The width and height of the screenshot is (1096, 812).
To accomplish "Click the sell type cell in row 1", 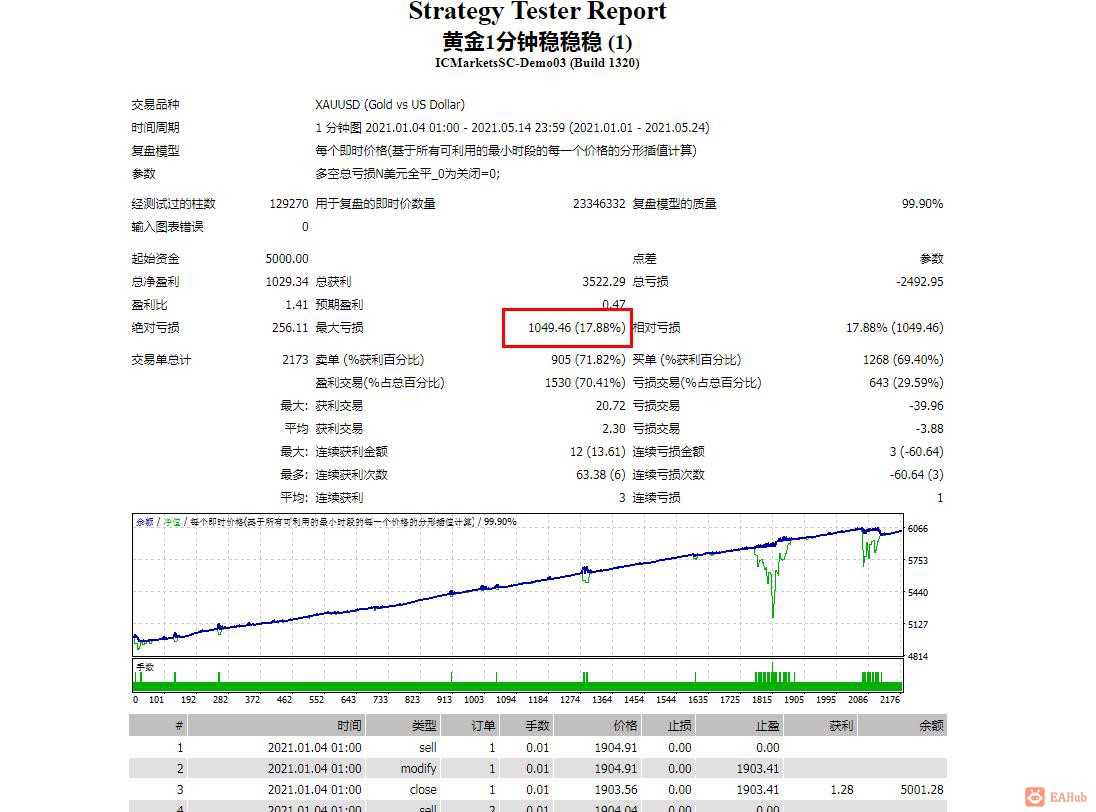I will tap(428, 748).
